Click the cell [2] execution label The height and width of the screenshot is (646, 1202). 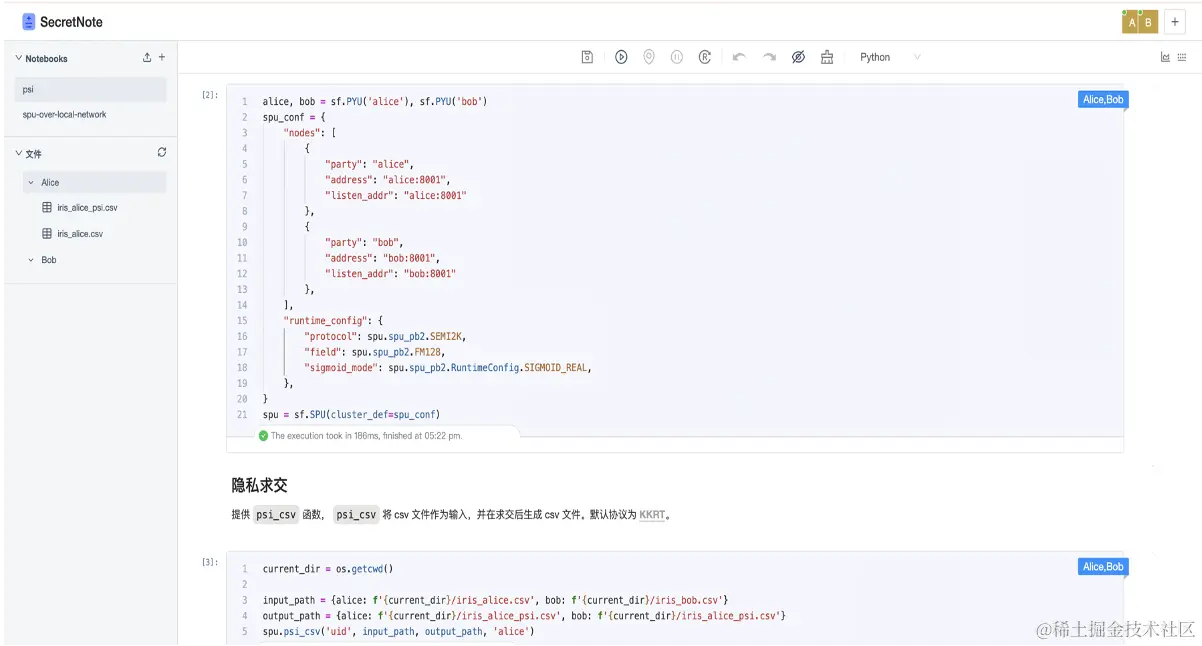point(210,95)
